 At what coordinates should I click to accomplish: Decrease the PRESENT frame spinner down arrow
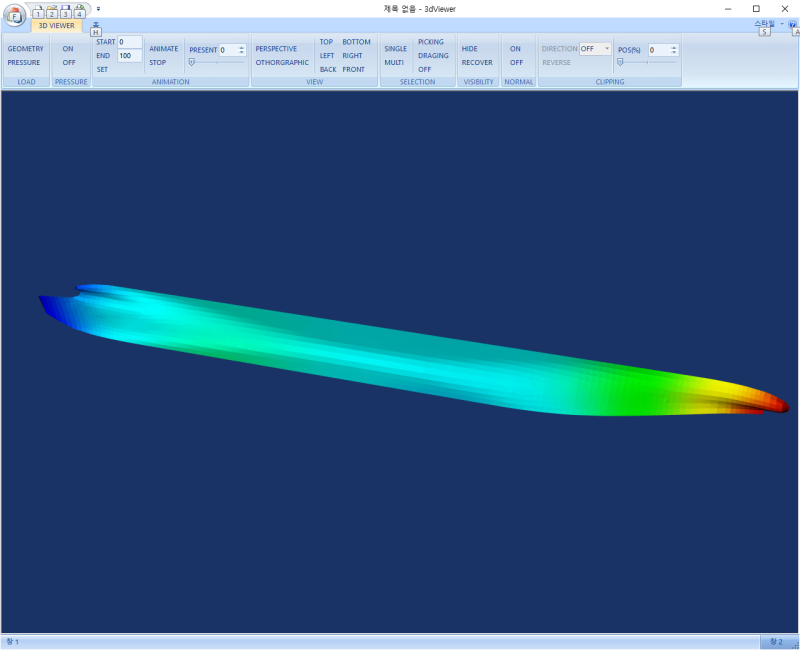pyautogui.click(x=241, y=53)
